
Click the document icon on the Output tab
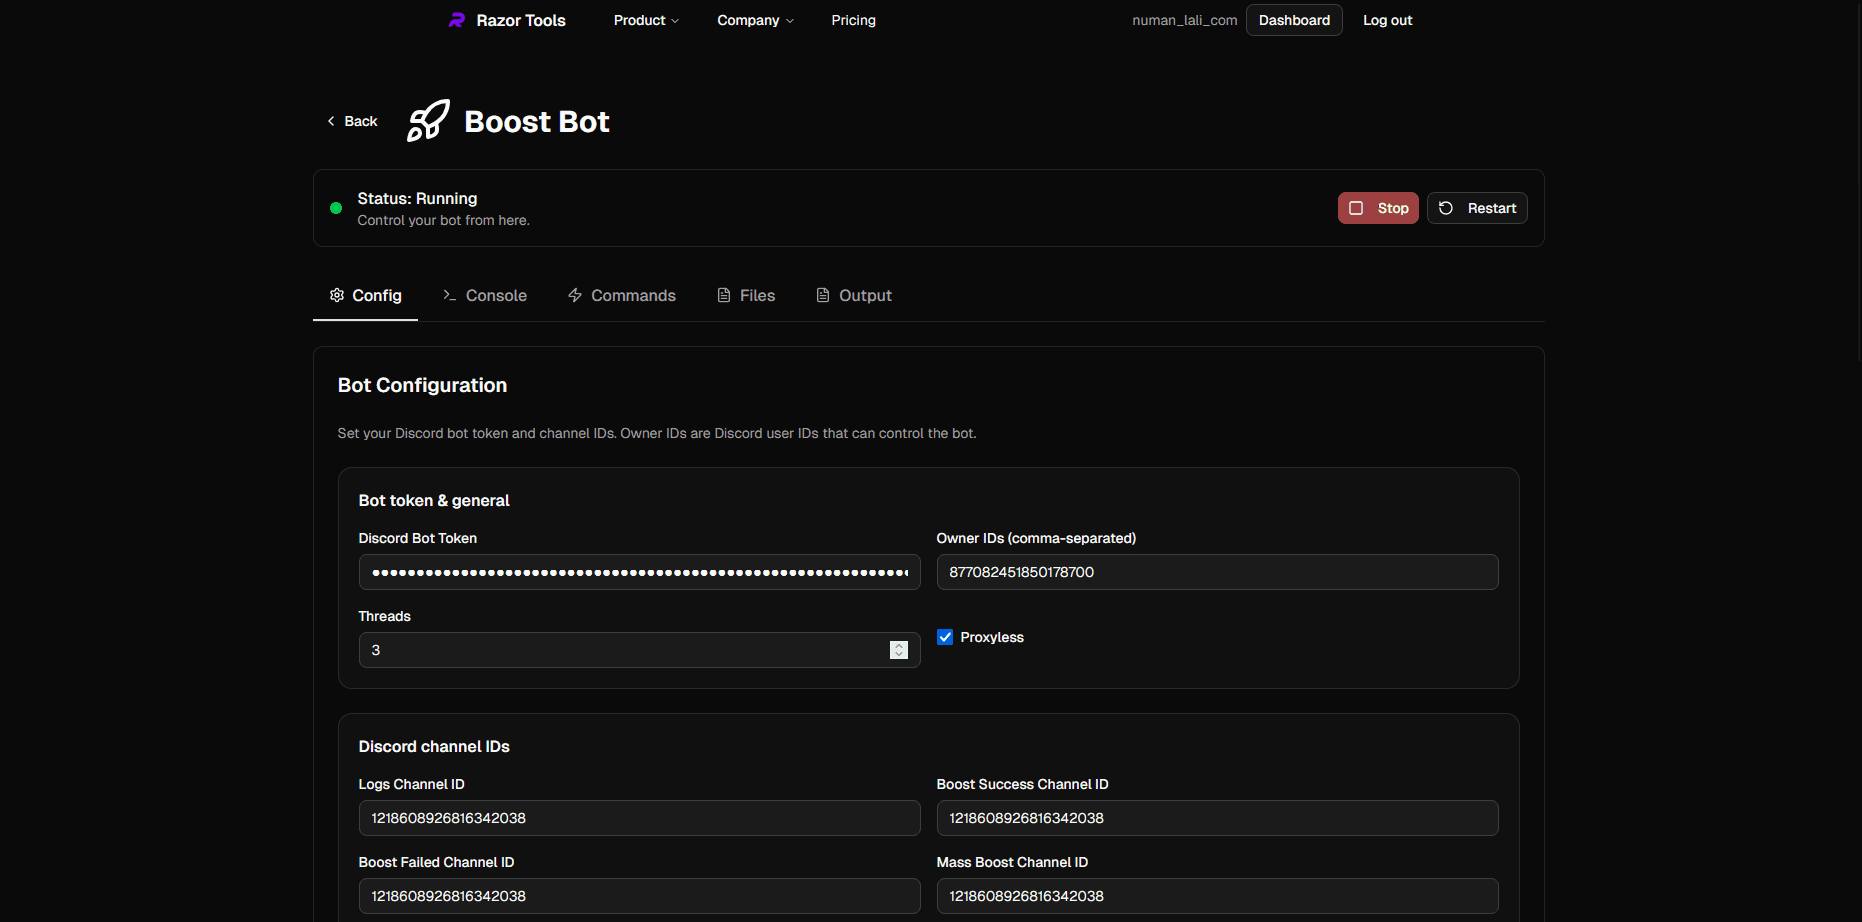click(822, 295)
